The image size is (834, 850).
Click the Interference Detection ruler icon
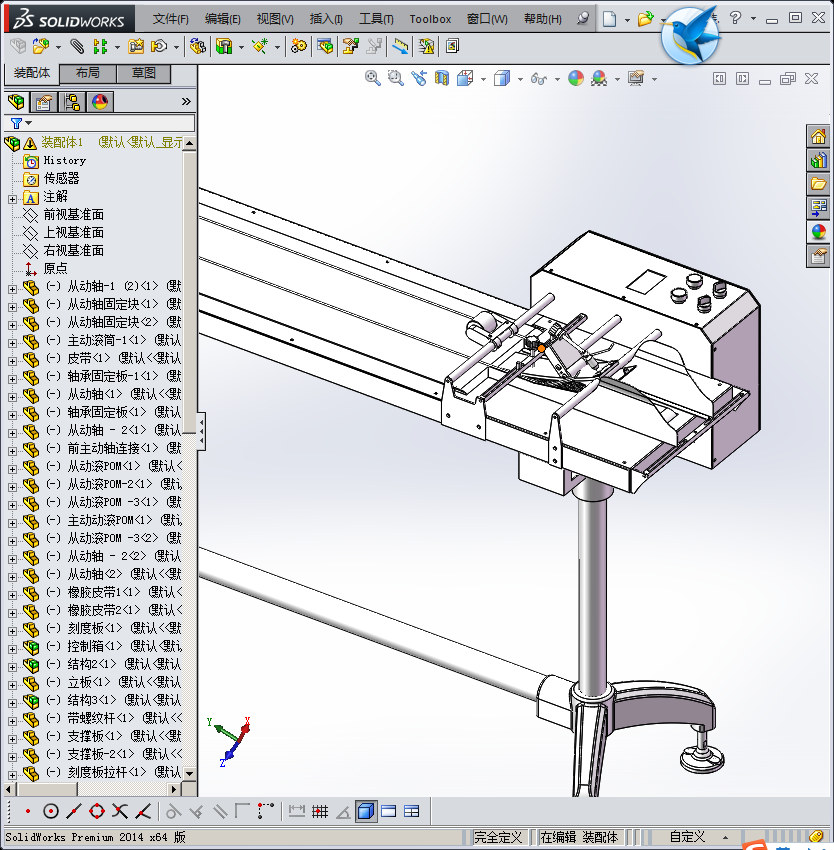pyautogui.click(x=400, y=47)
